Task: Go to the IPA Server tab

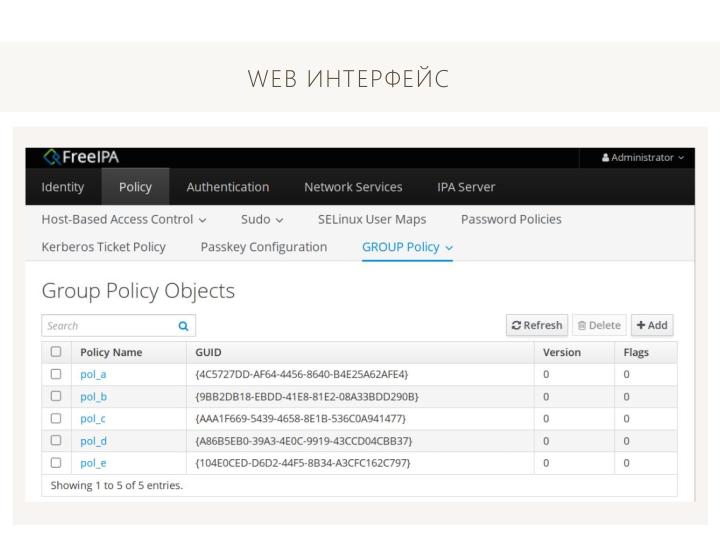Action: [x=466, y=187]
